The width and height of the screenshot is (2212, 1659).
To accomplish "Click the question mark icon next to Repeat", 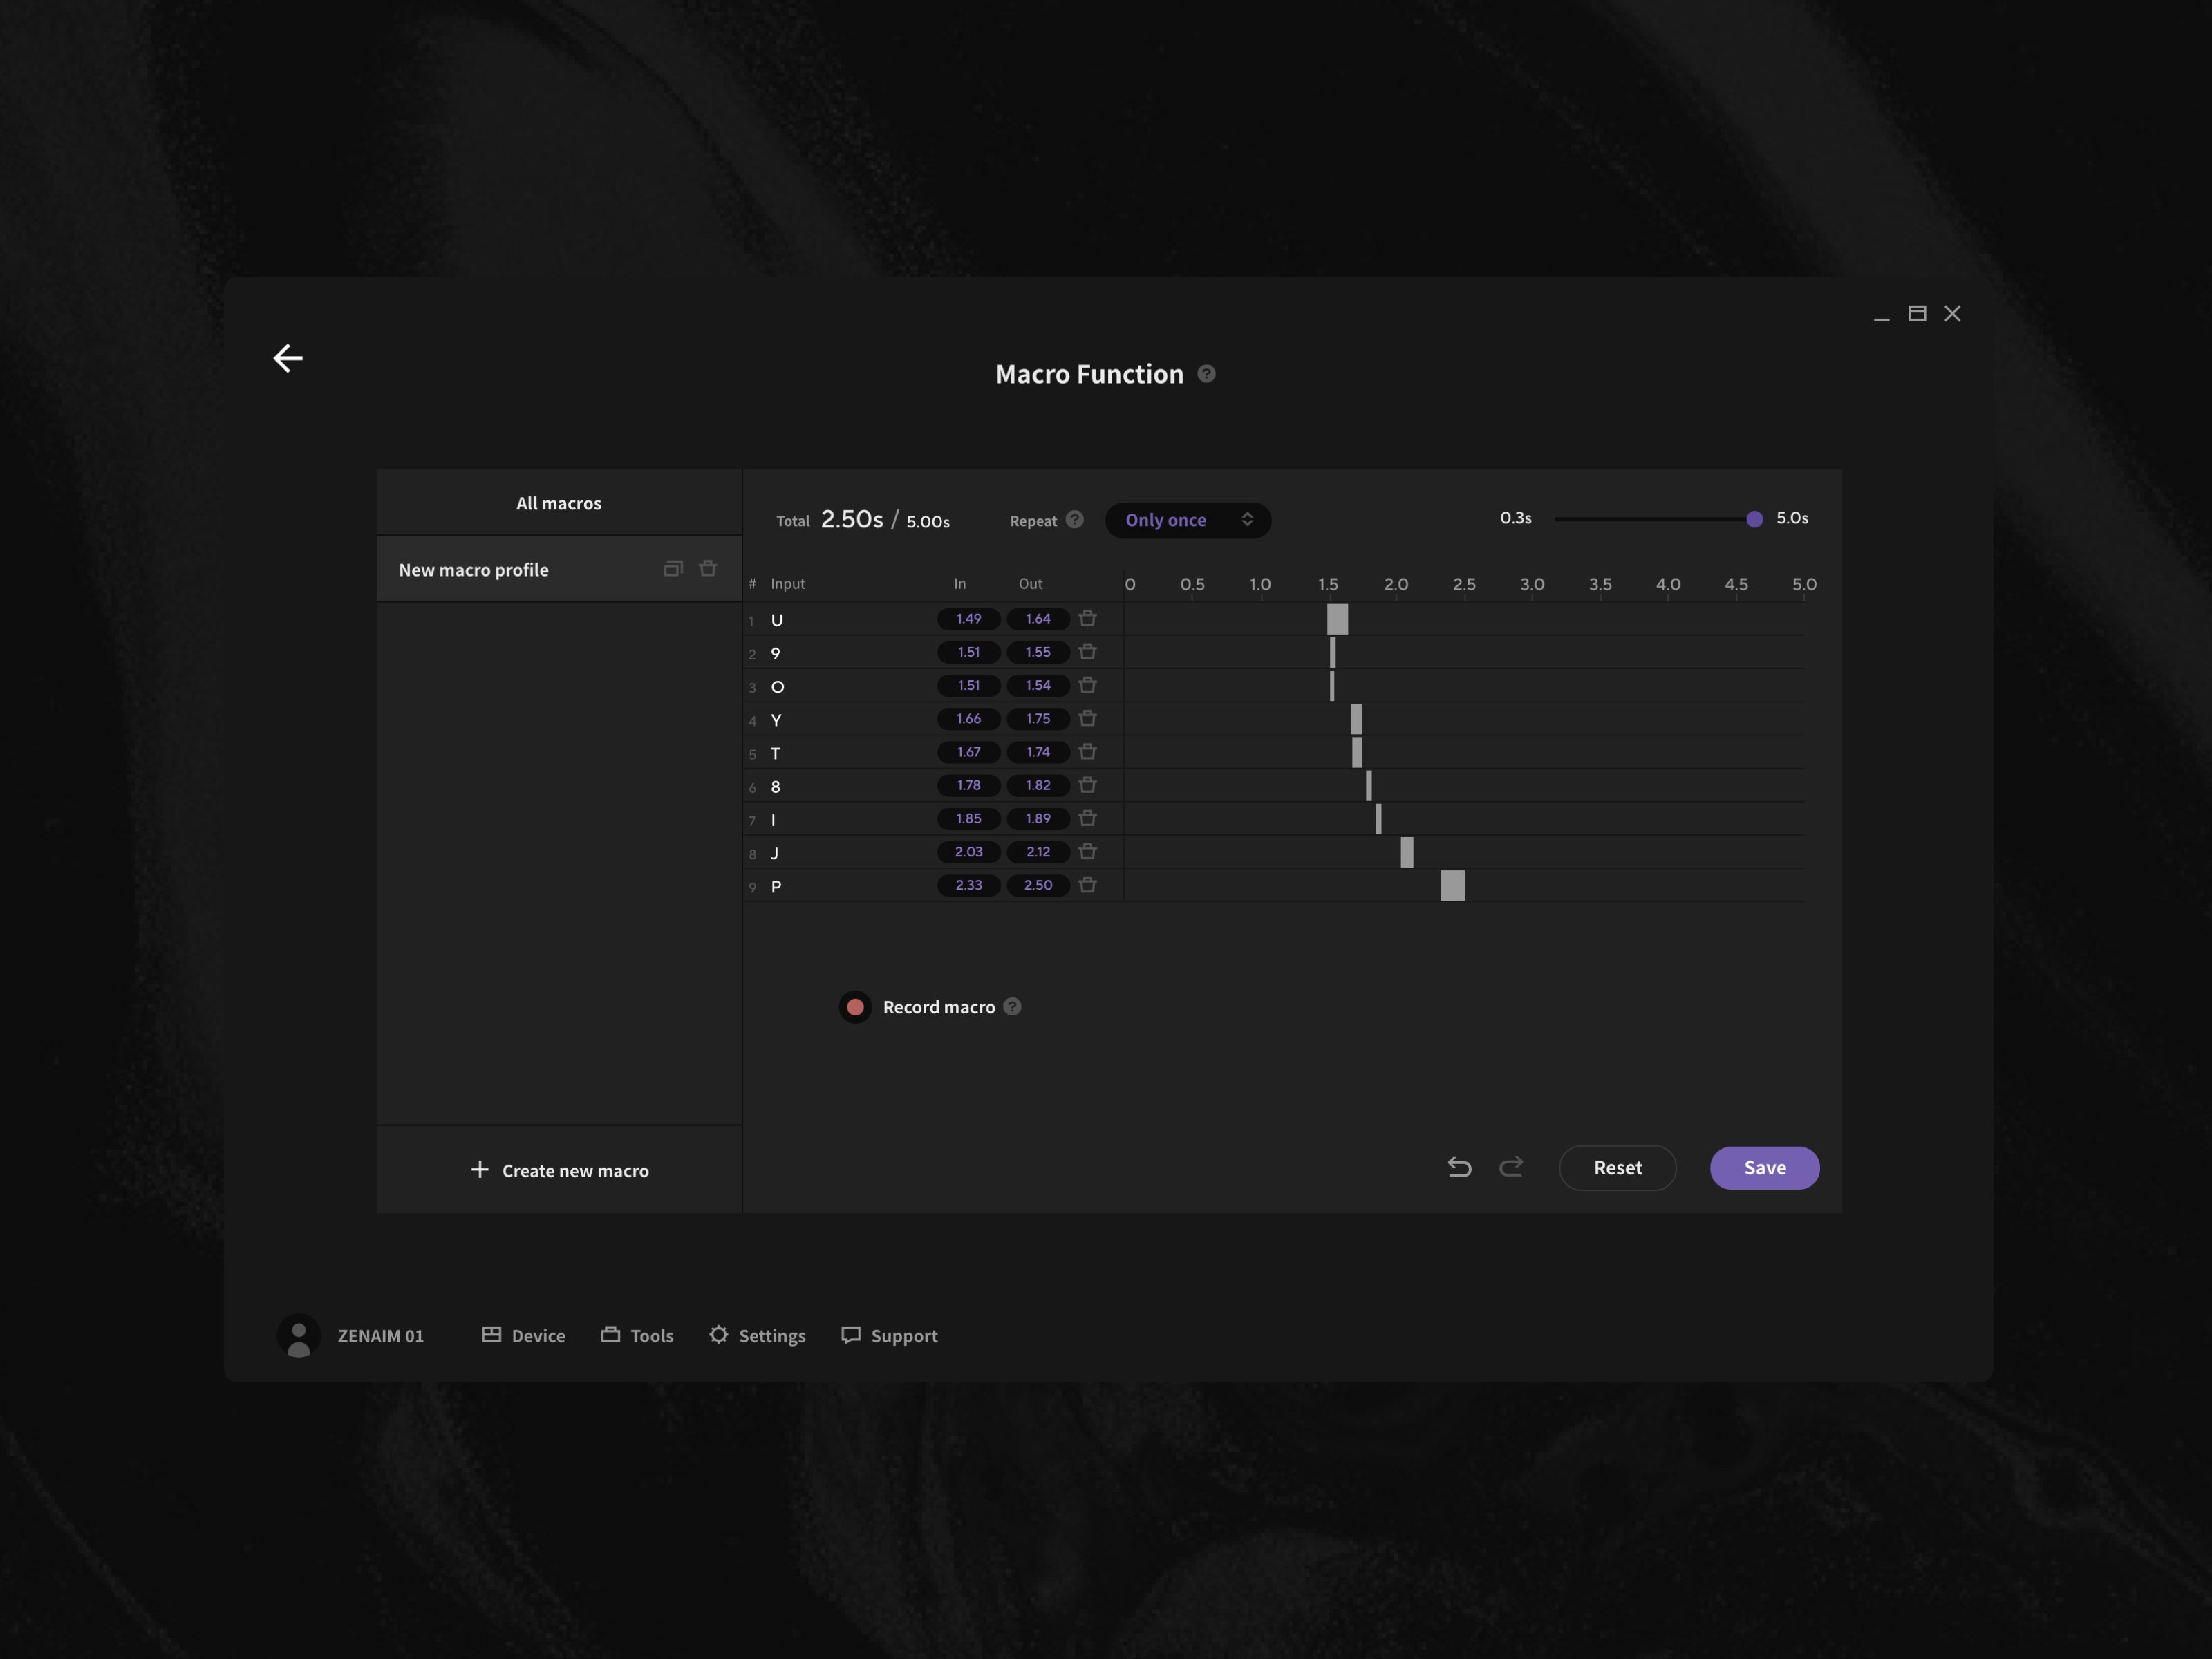I will pyautogui.click(x=1076, y=519).
